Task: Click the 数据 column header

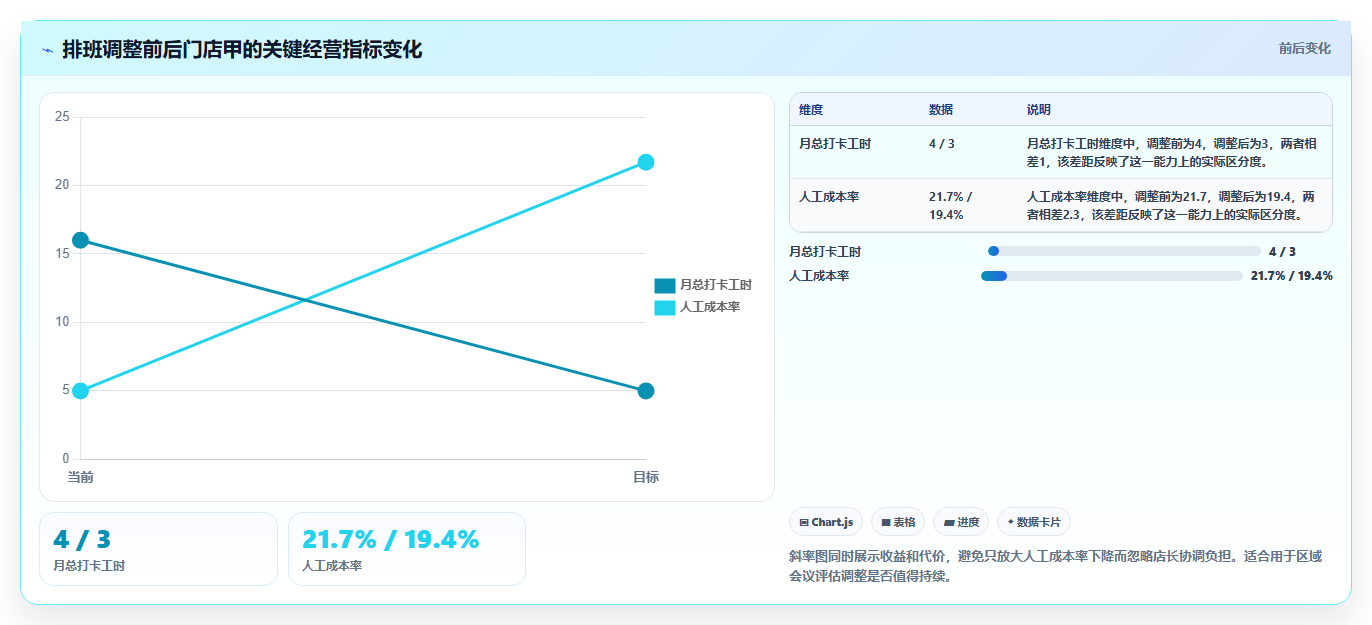Action: click(941, 110)
